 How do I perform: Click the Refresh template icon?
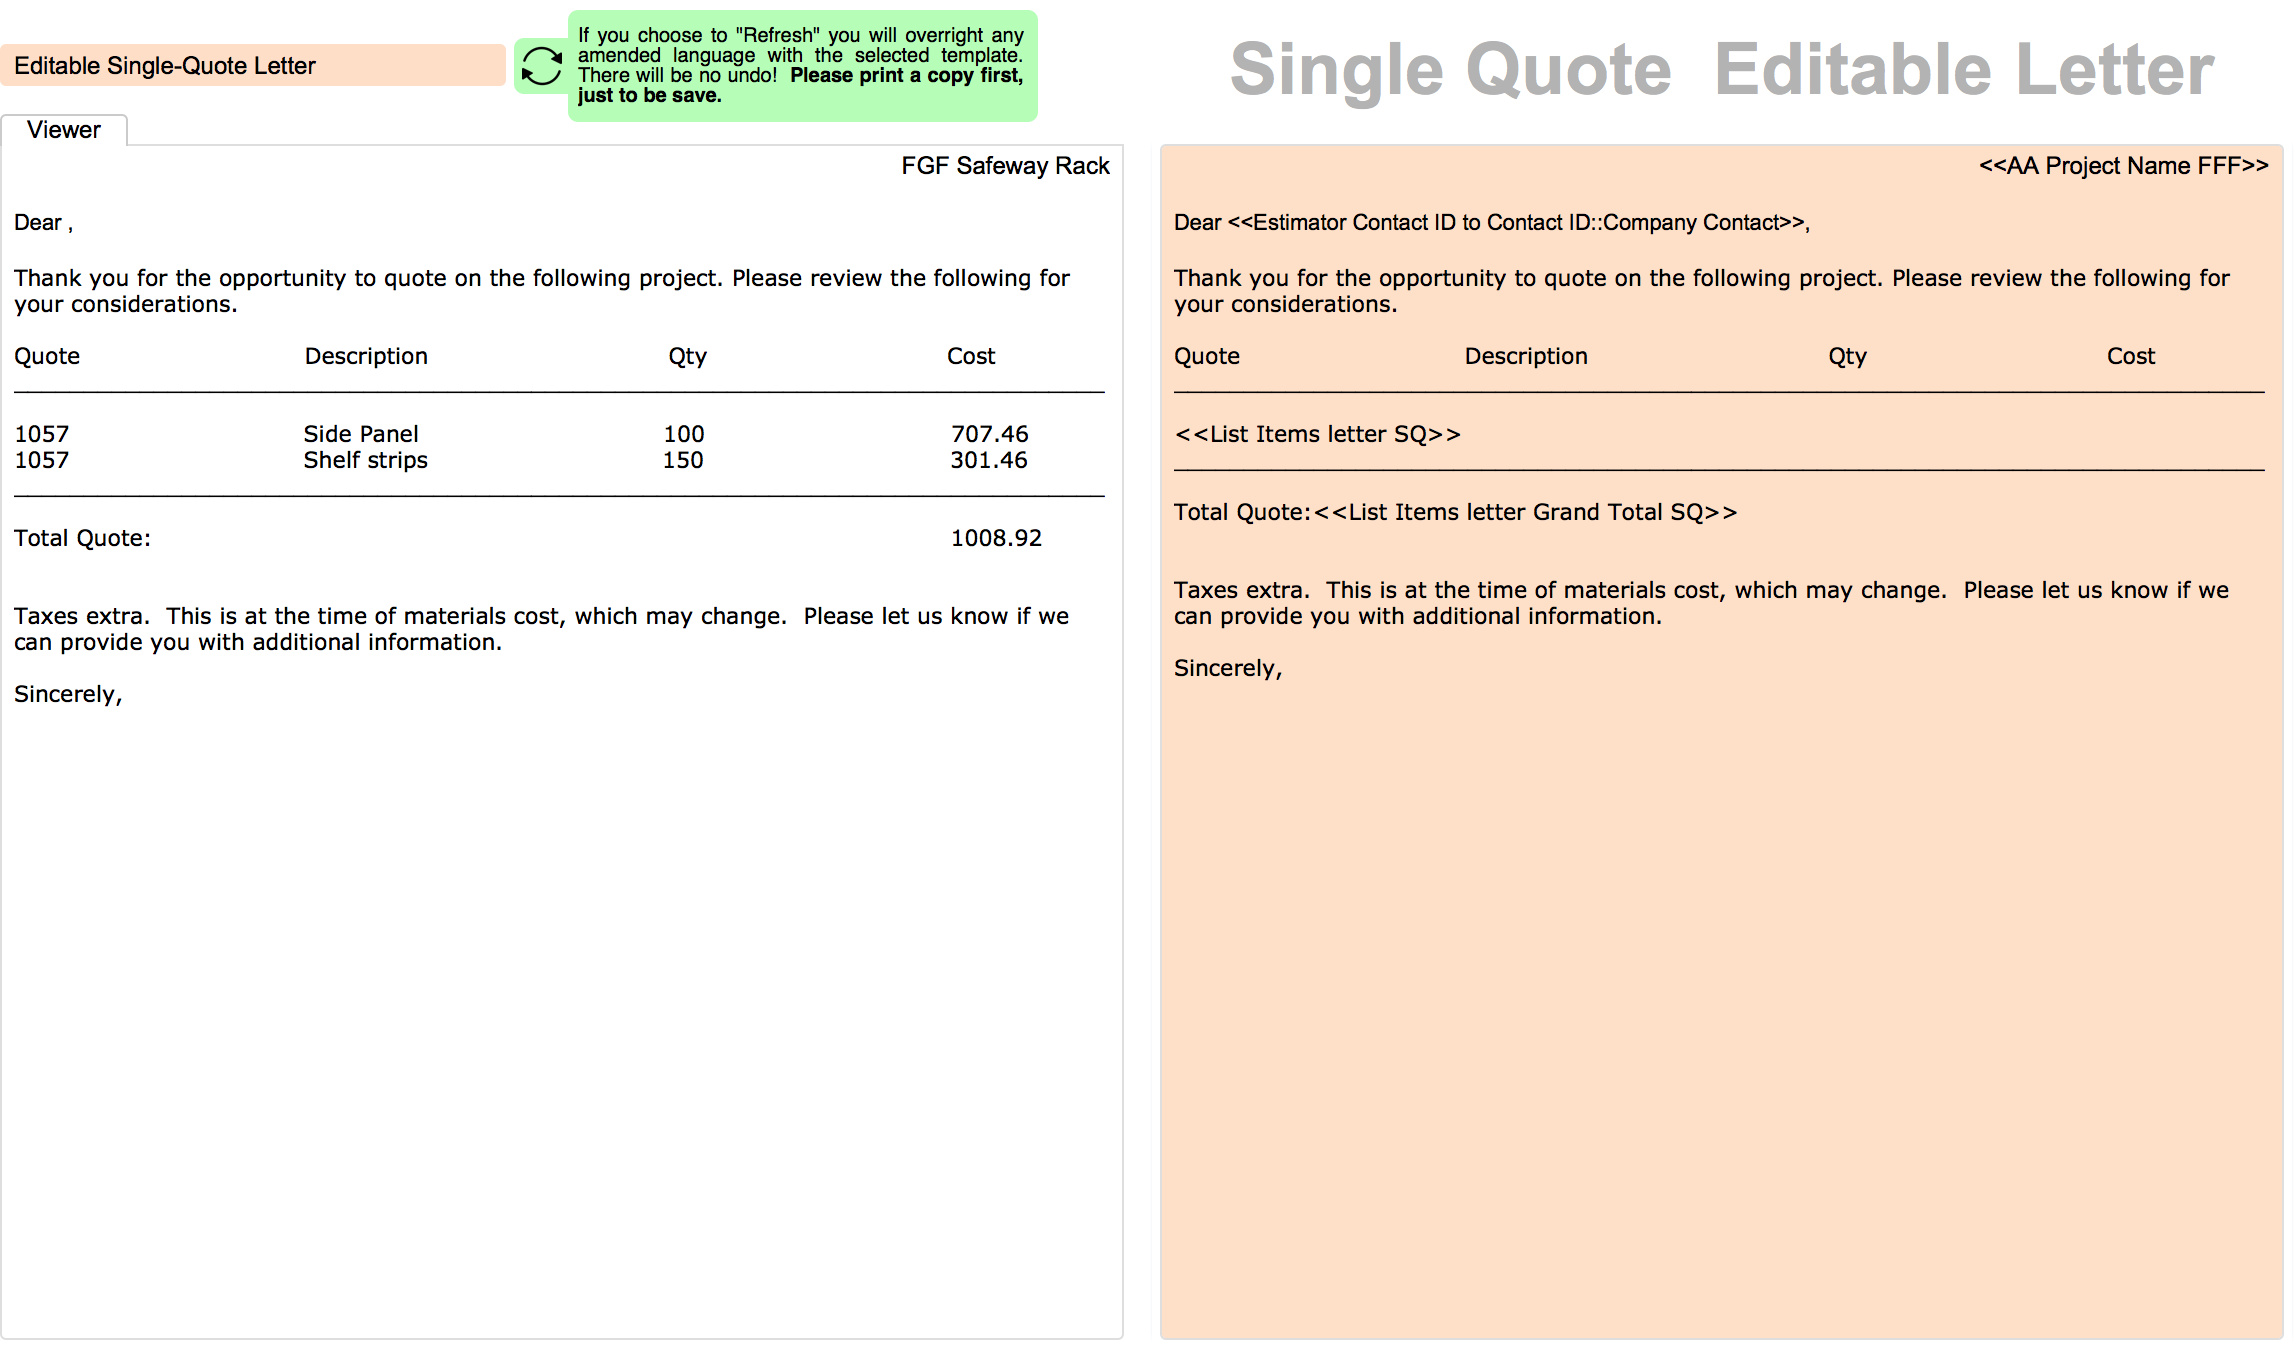point(542,66)
